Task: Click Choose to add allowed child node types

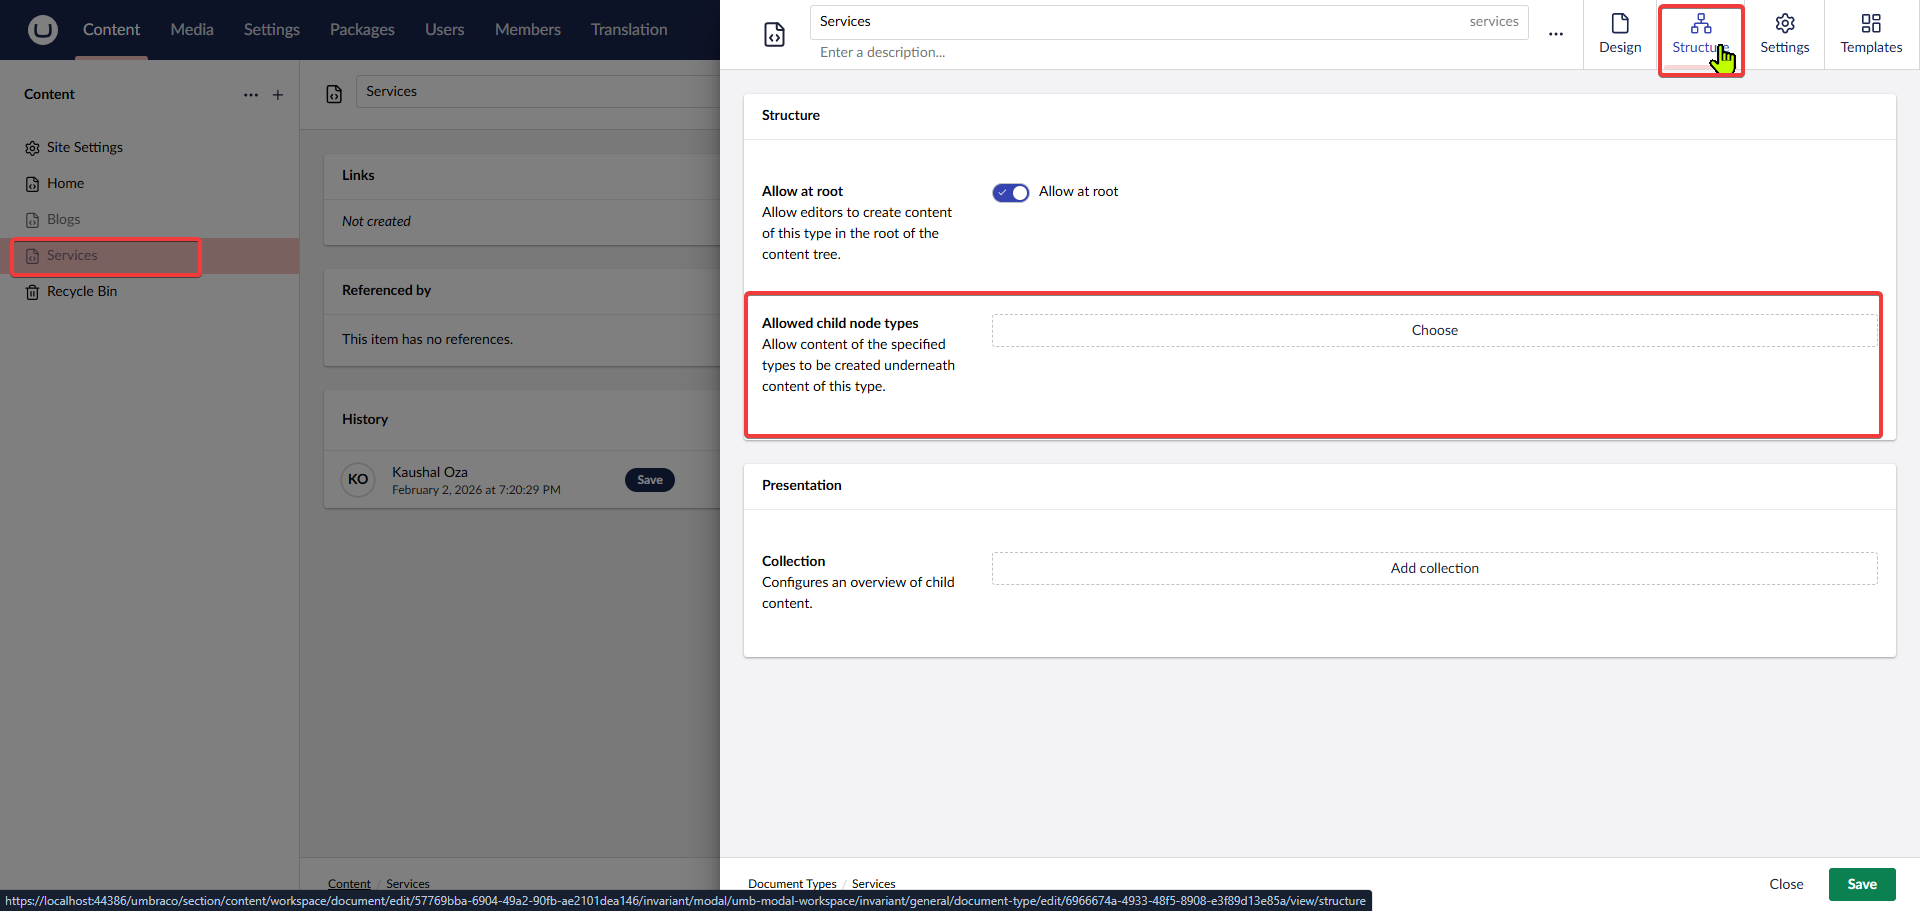Action: pyautogui.click(x=1434, y=330)
